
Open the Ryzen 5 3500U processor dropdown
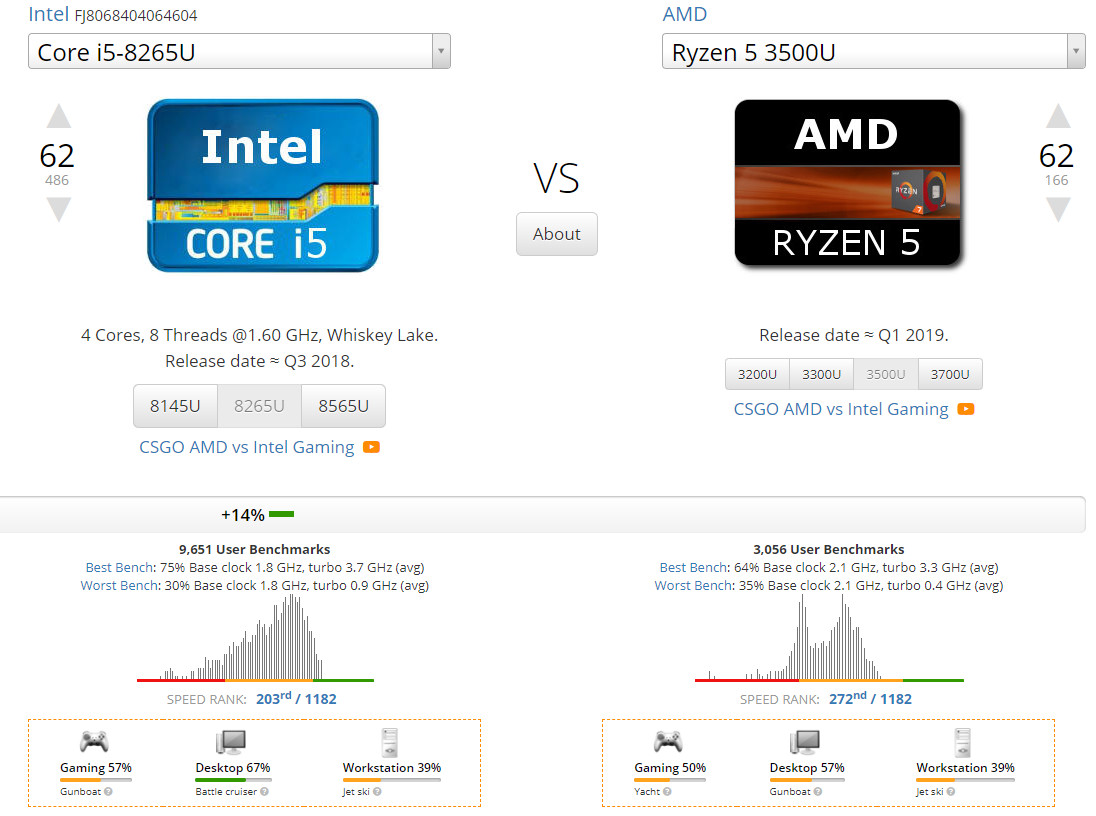click(873, 52)
